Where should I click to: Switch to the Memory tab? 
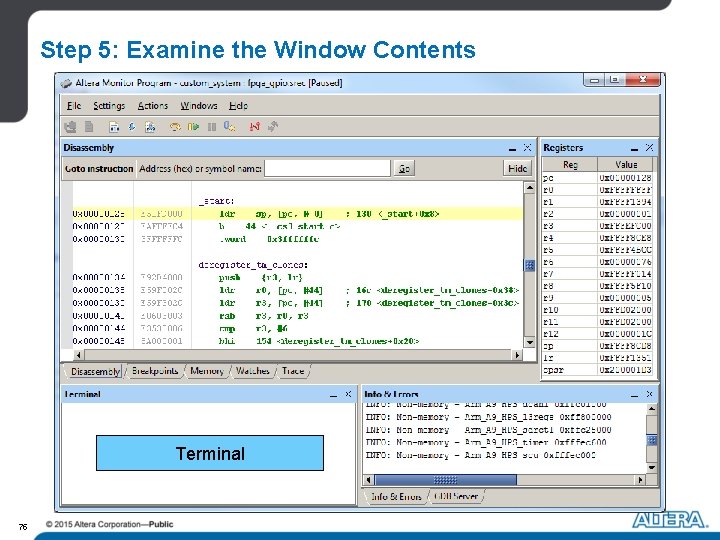tap(207, 371)
